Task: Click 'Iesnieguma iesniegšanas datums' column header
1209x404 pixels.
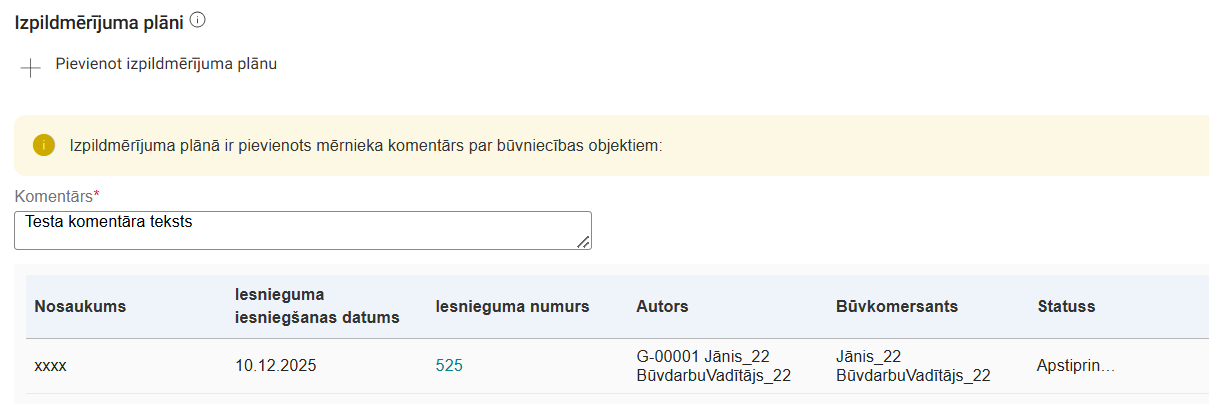Action: (x=310, y=307)
